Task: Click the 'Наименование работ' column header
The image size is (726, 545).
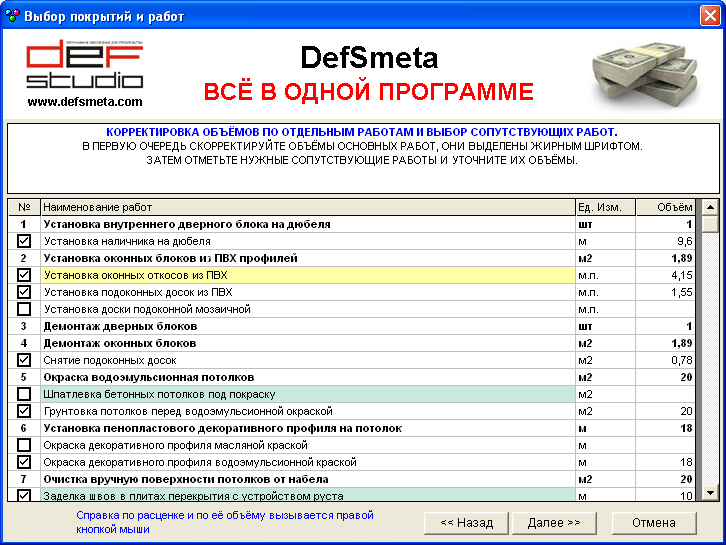Action: pos(307,208)
